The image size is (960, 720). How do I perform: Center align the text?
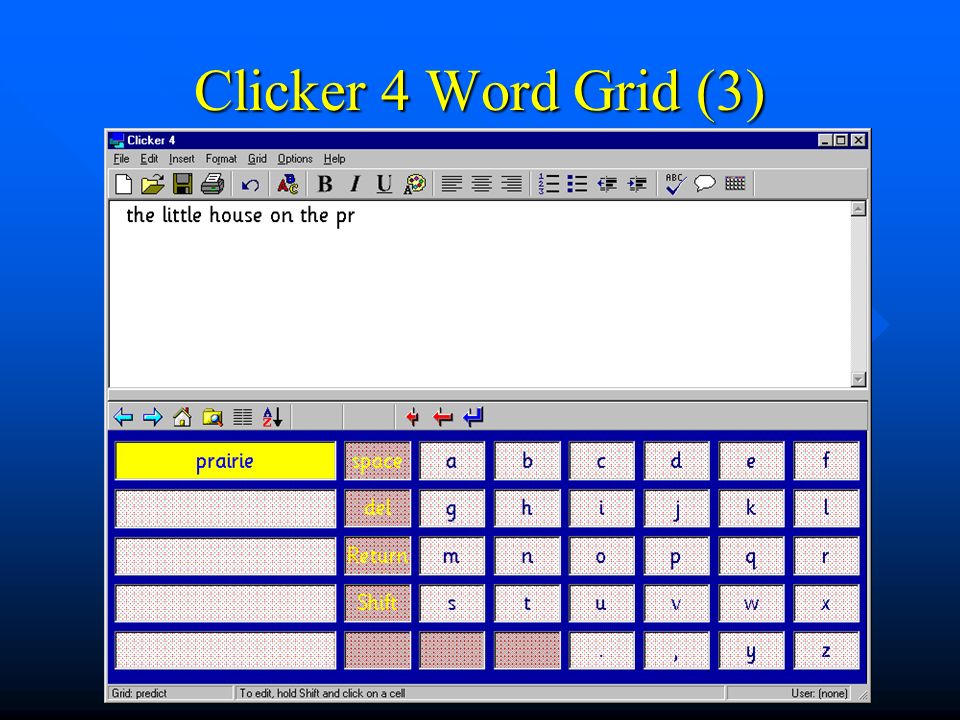coord(482,184)
